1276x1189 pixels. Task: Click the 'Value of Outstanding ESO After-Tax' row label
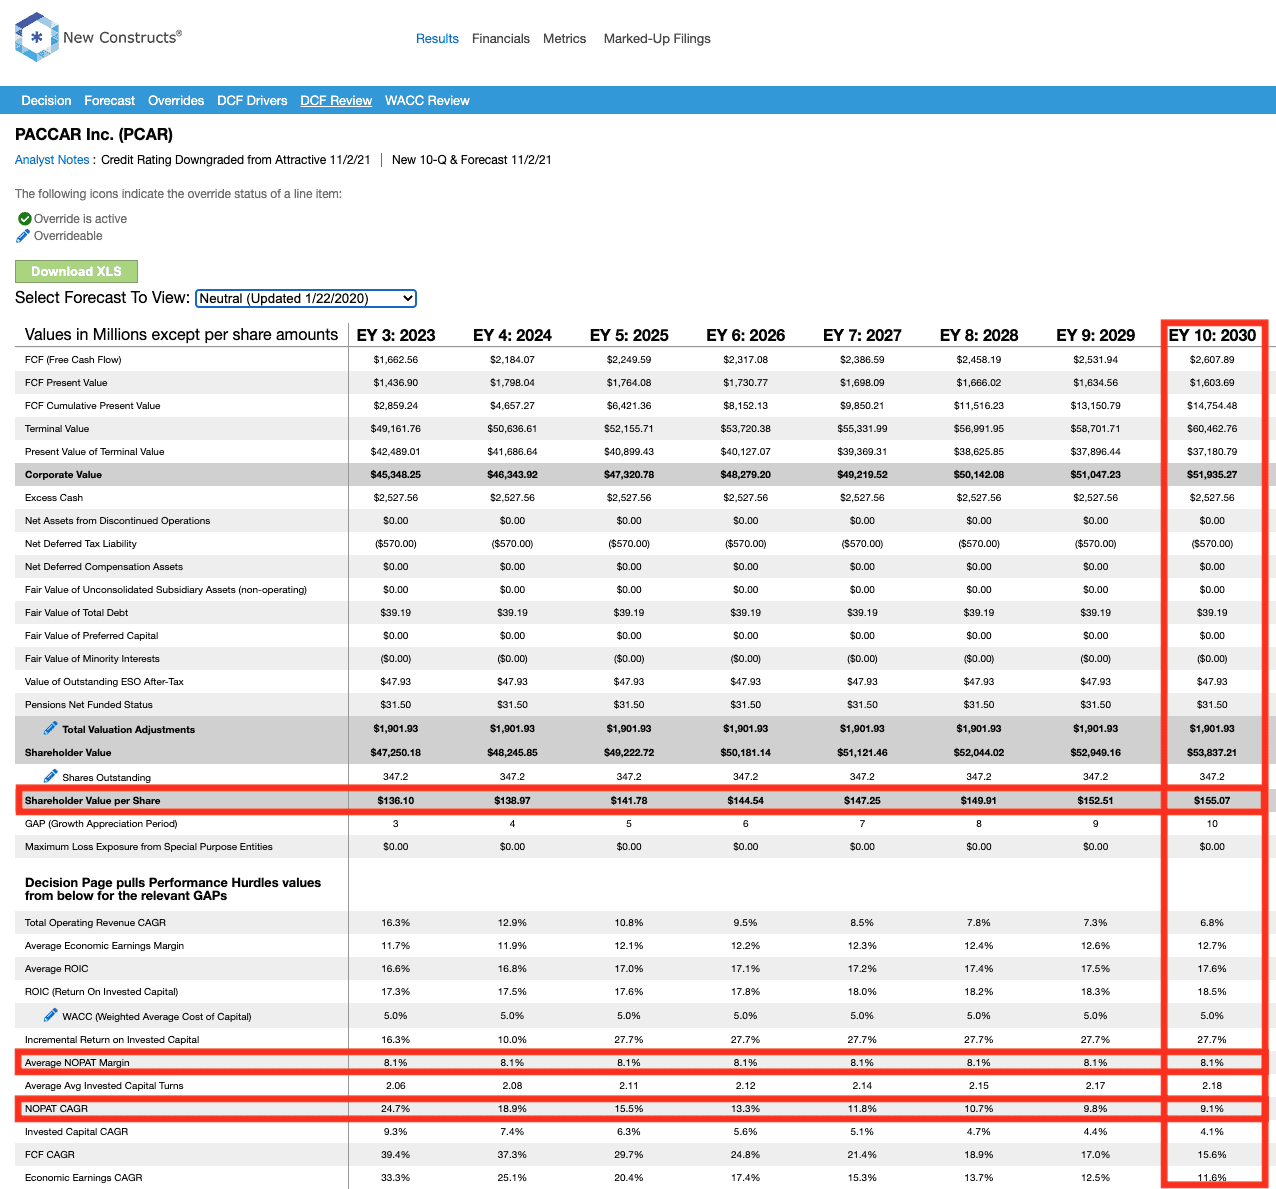point(104,682)
